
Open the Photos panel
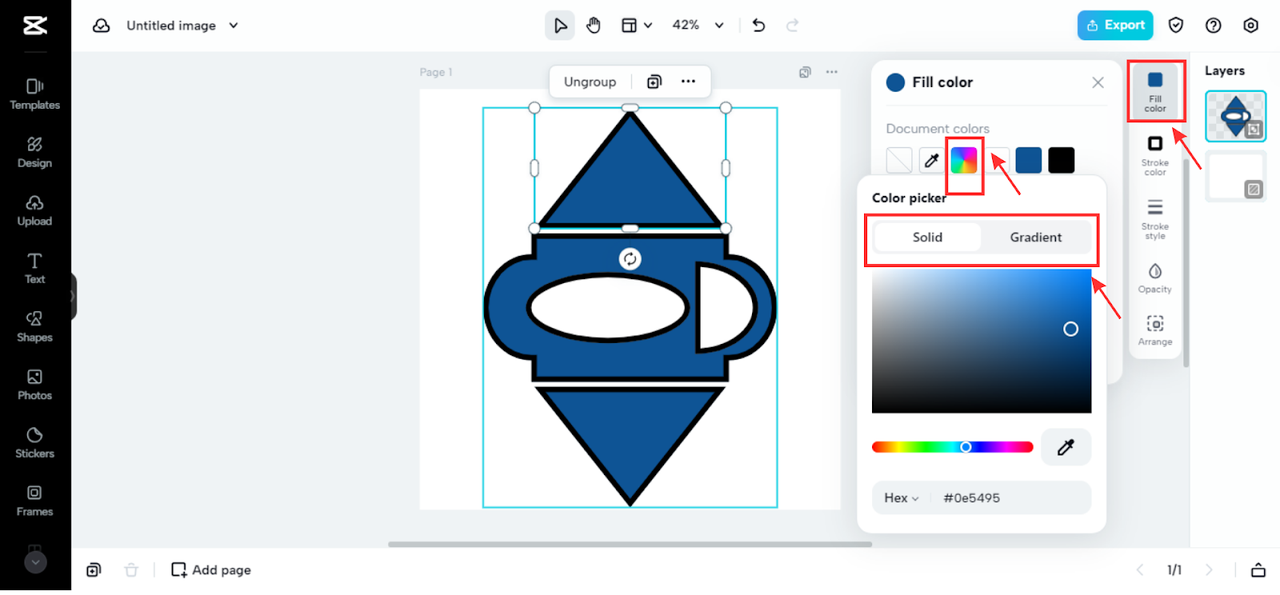pyautogui.click(x=35, y=384)
